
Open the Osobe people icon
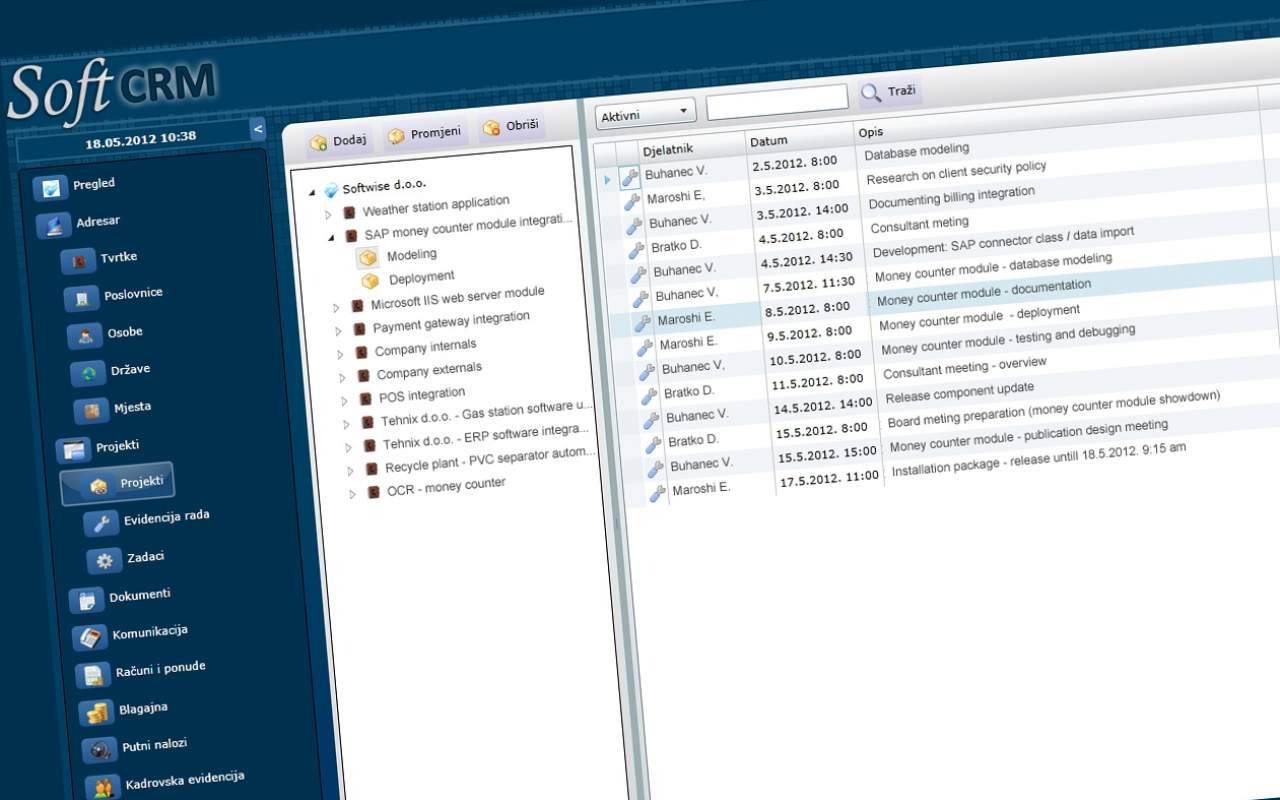pos(85,336)
